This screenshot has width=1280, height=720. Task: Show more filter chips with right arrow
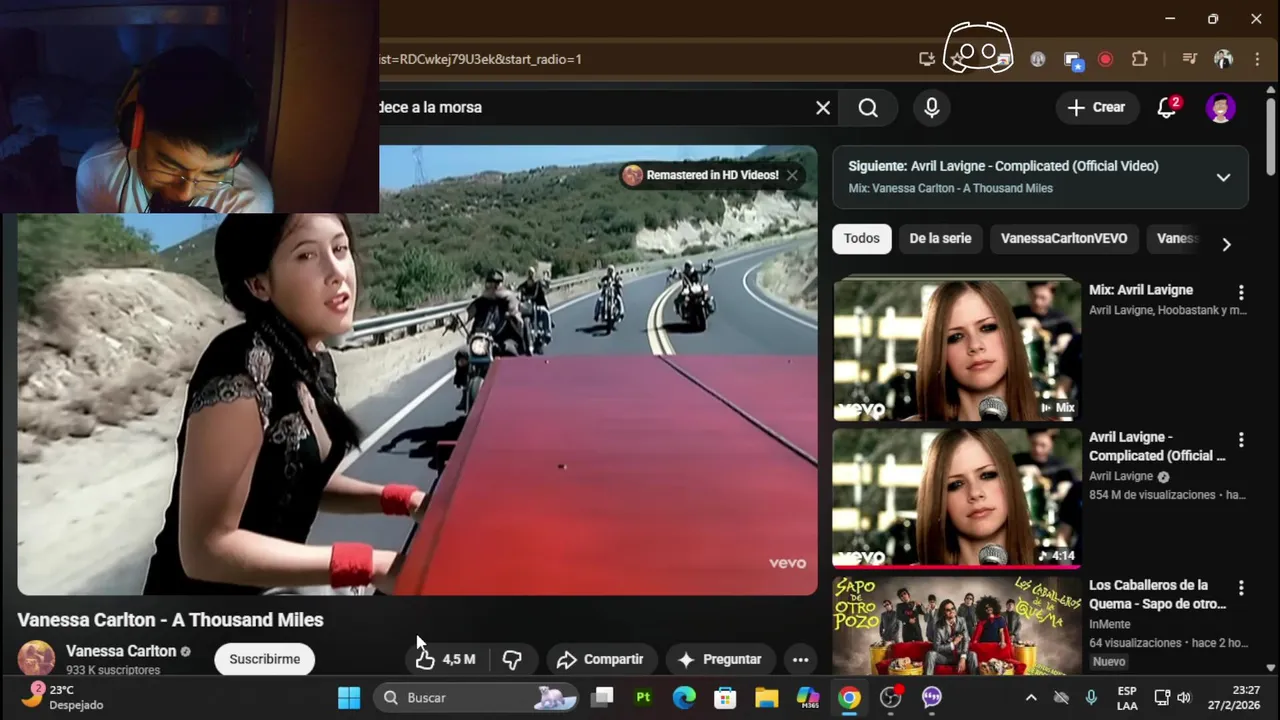(x=1226, y=244)
